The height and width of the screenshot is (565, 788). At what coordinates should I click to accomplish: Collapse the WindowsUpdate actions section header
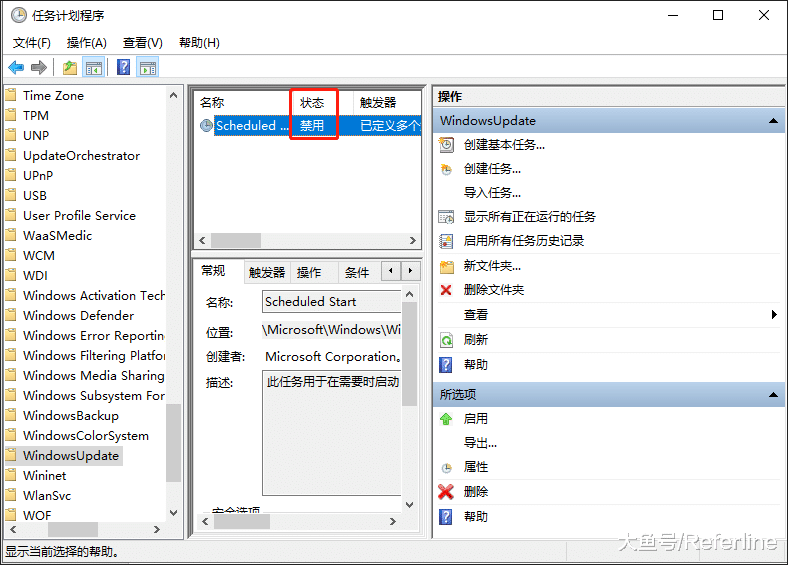tap(773, 121)
